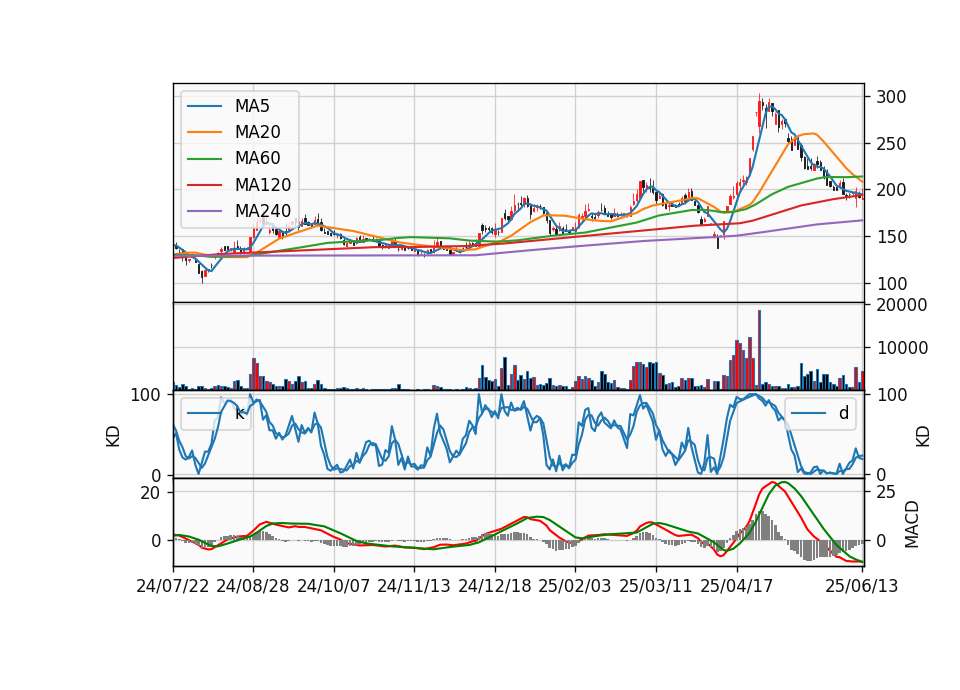
Task: Click the orange MA20 legend line sample
Action: (204, 132)
